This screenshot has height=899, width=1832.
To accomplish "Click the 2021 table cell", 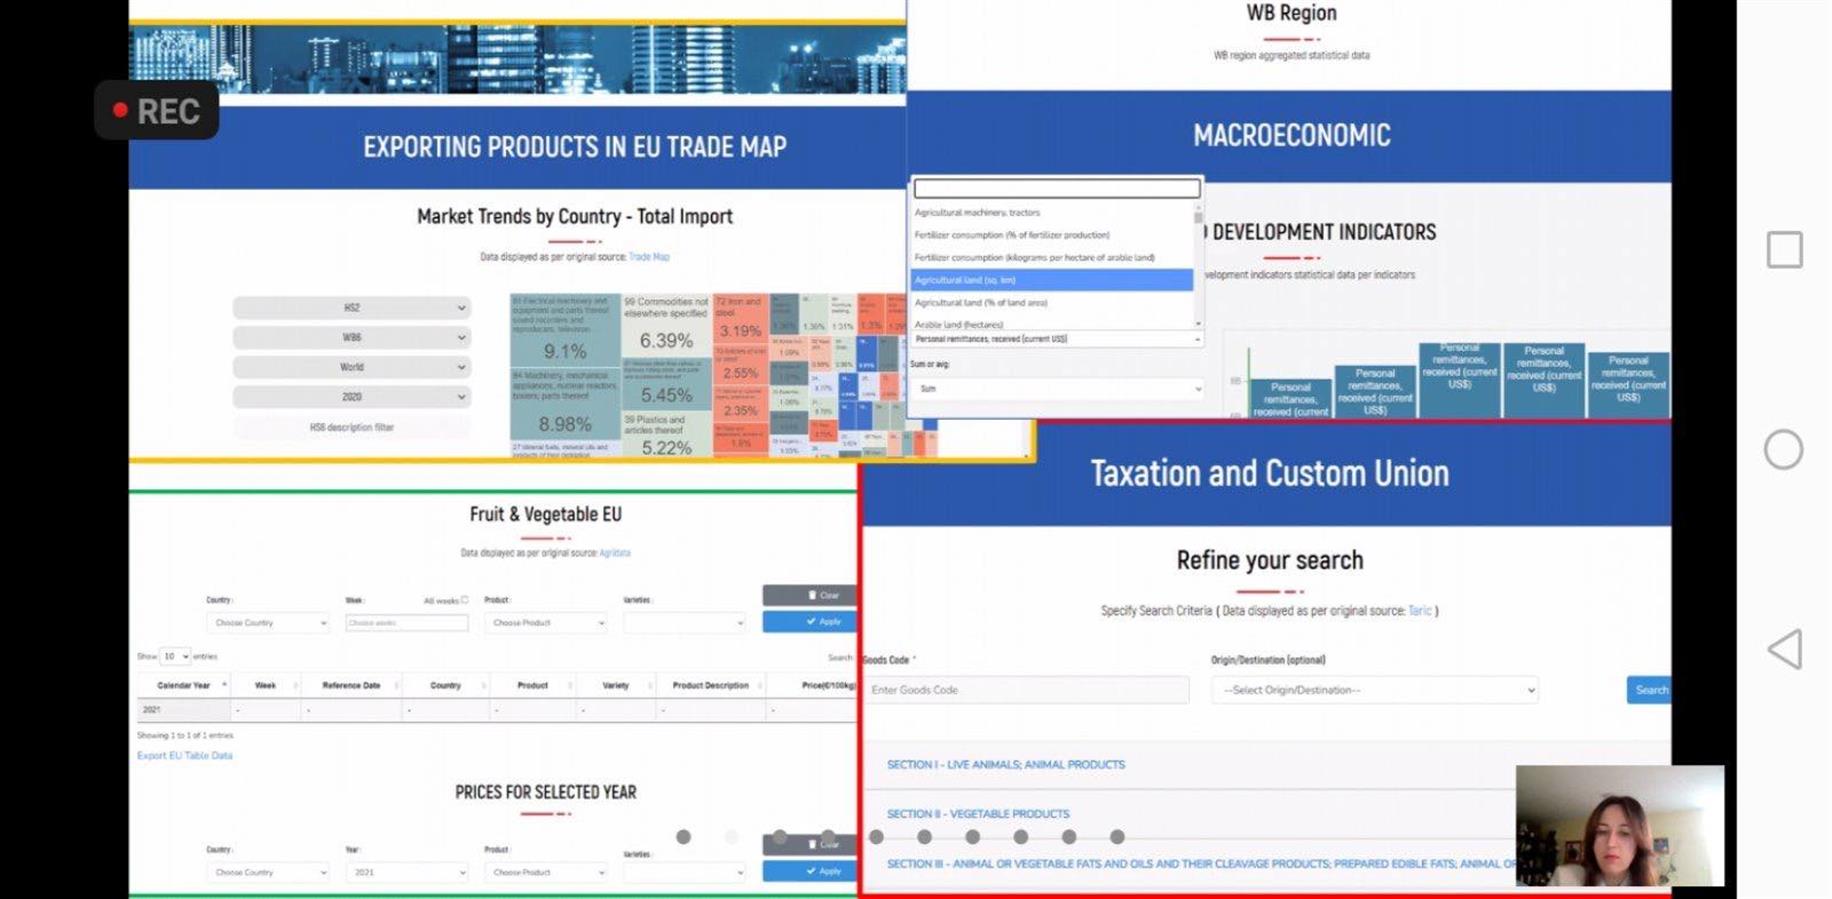I will tap(183, 710).
